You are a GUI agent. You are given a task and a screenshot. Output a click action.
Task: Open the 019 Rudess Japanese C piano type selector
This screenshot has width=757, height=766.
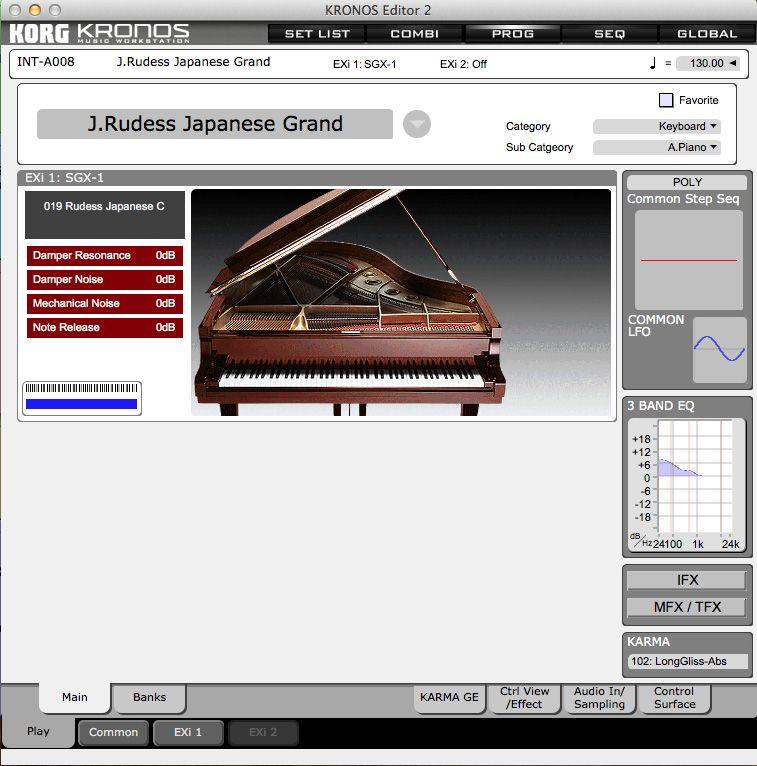105,214
